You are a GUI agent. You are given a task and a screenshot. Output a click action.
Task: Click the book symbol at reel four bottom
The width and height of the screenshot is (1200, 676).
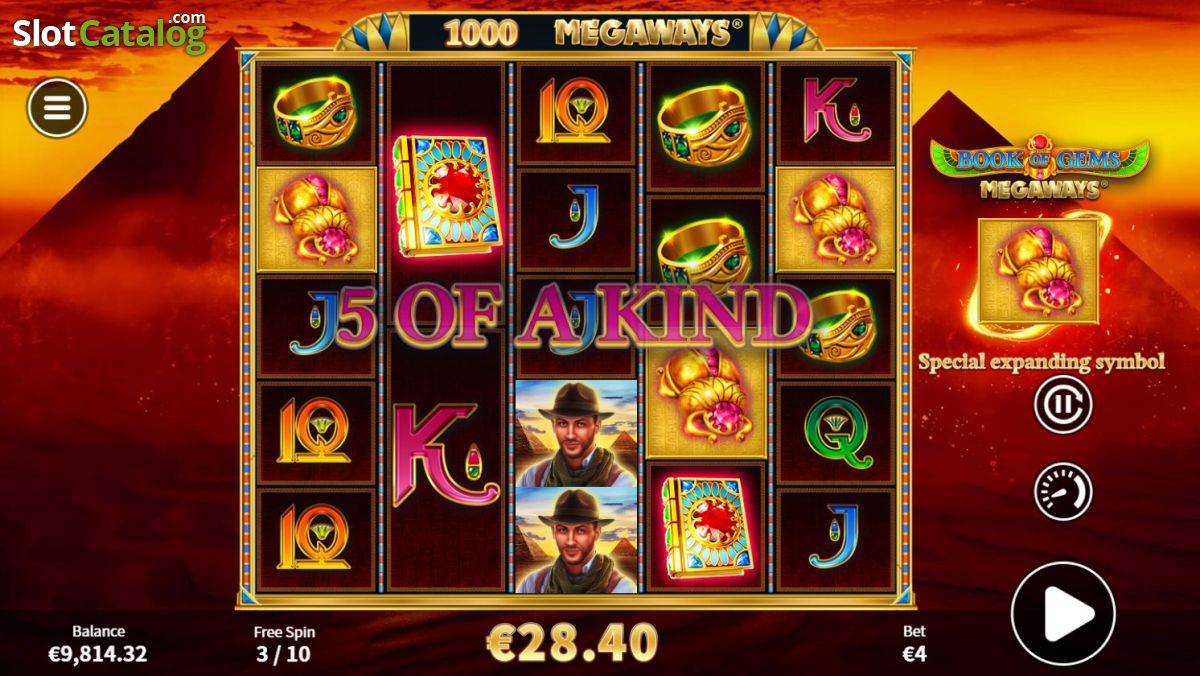coord(706,526)
